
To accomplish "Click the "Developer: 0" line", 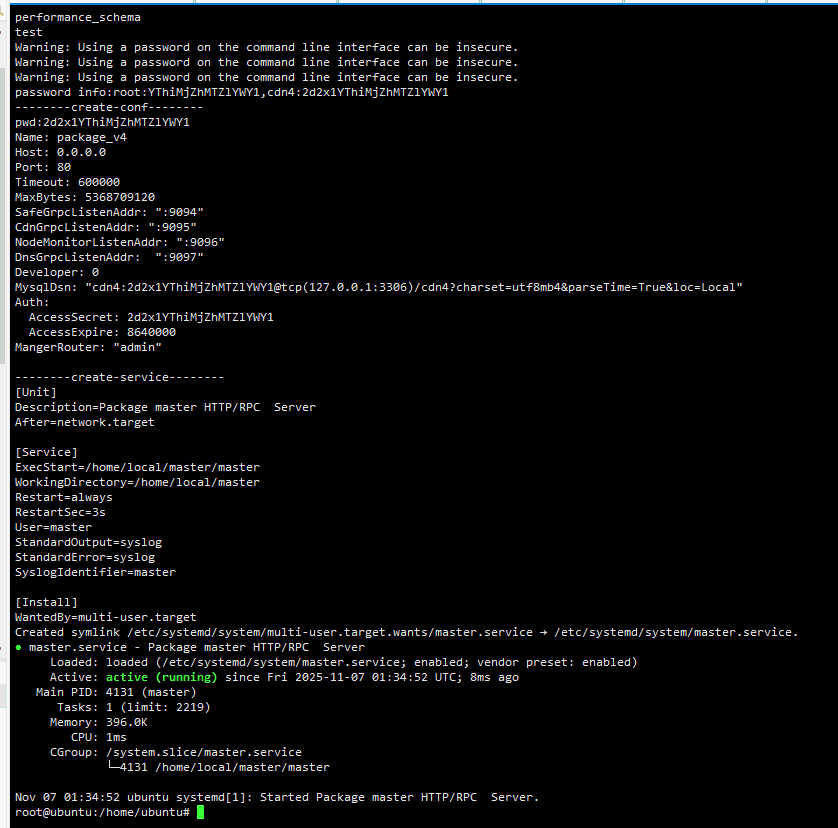I will click(57, 272).
